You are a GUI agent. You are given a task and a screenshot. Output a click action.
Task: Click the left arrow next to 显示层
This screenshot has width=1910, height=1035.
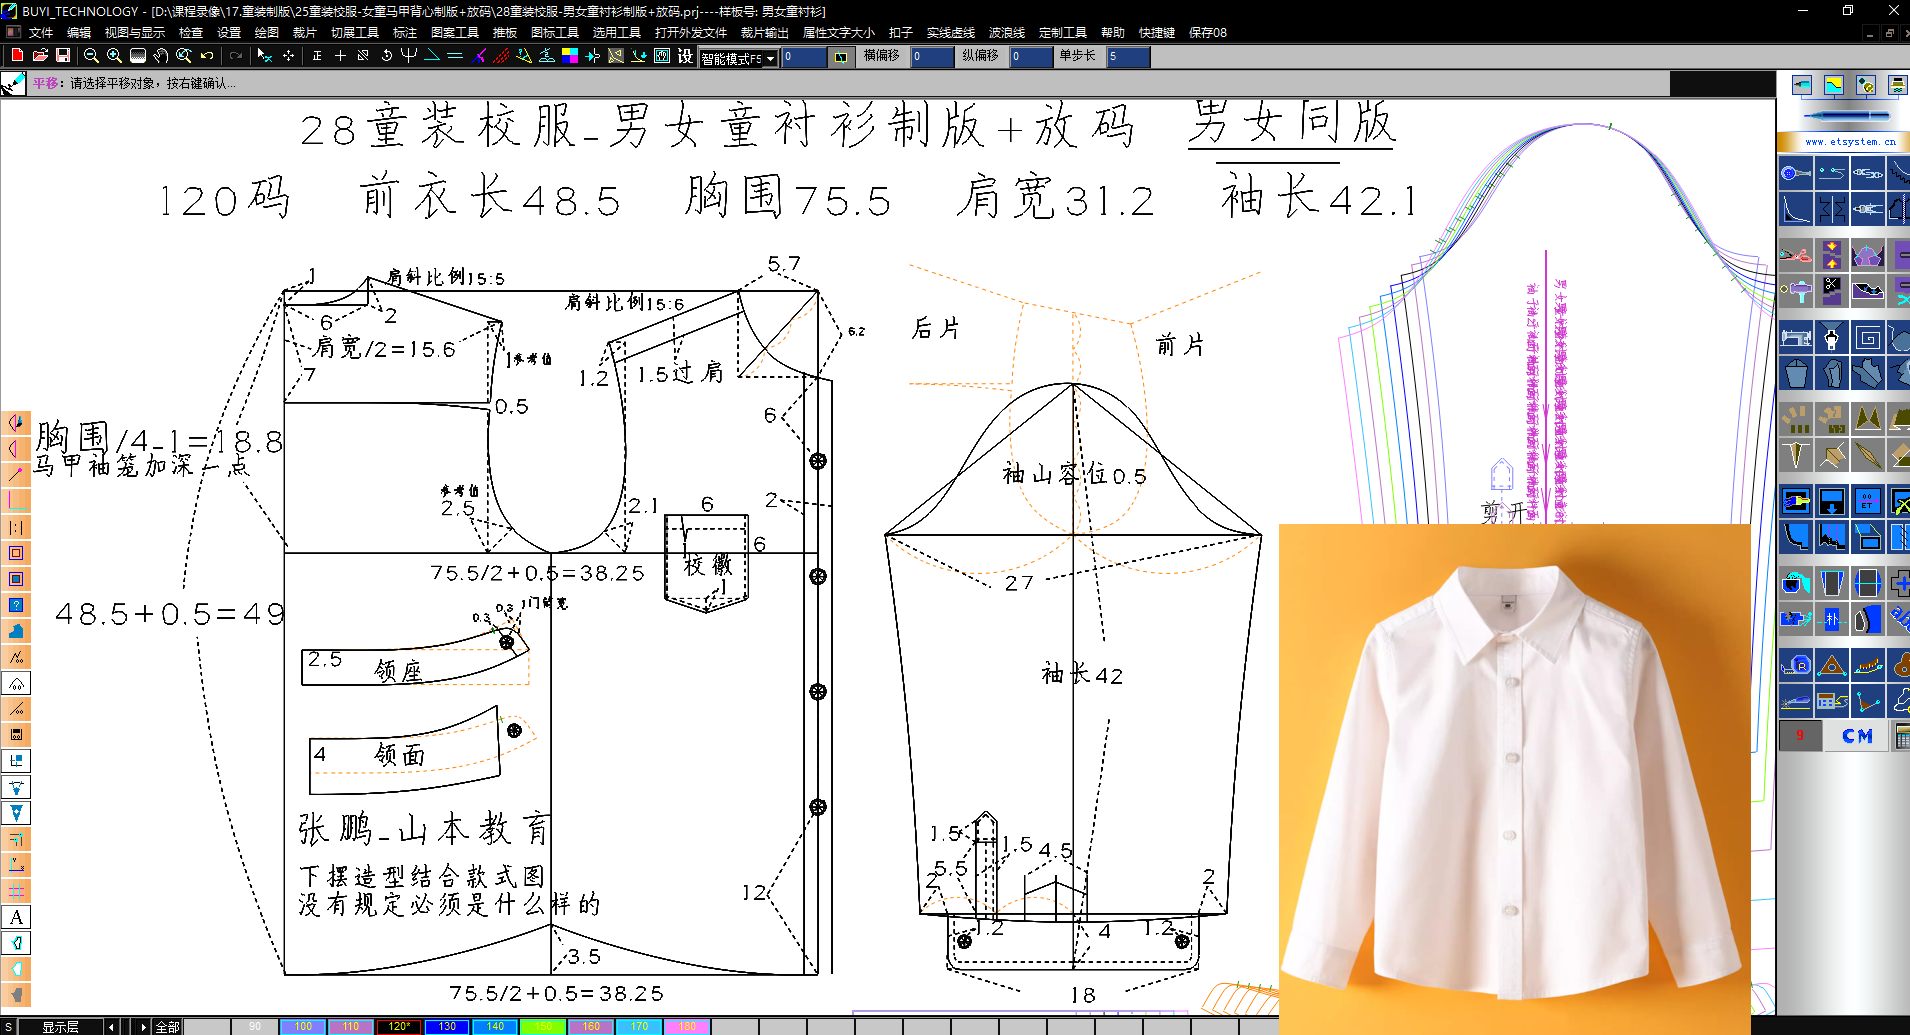pos(112,1027)
